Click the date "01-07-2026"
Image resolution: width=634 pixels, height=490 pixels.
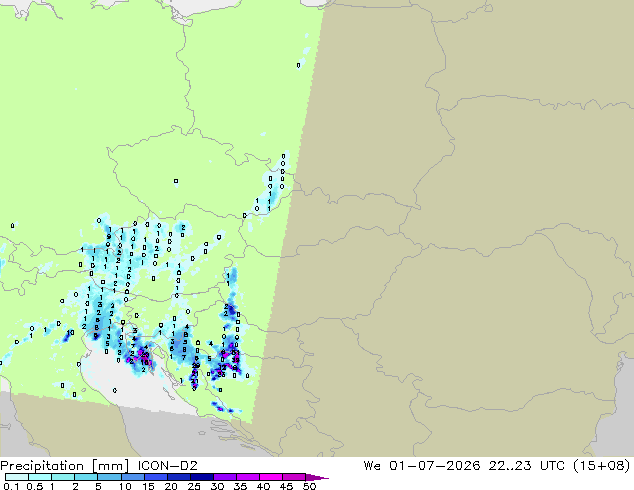tap(435, 466)
